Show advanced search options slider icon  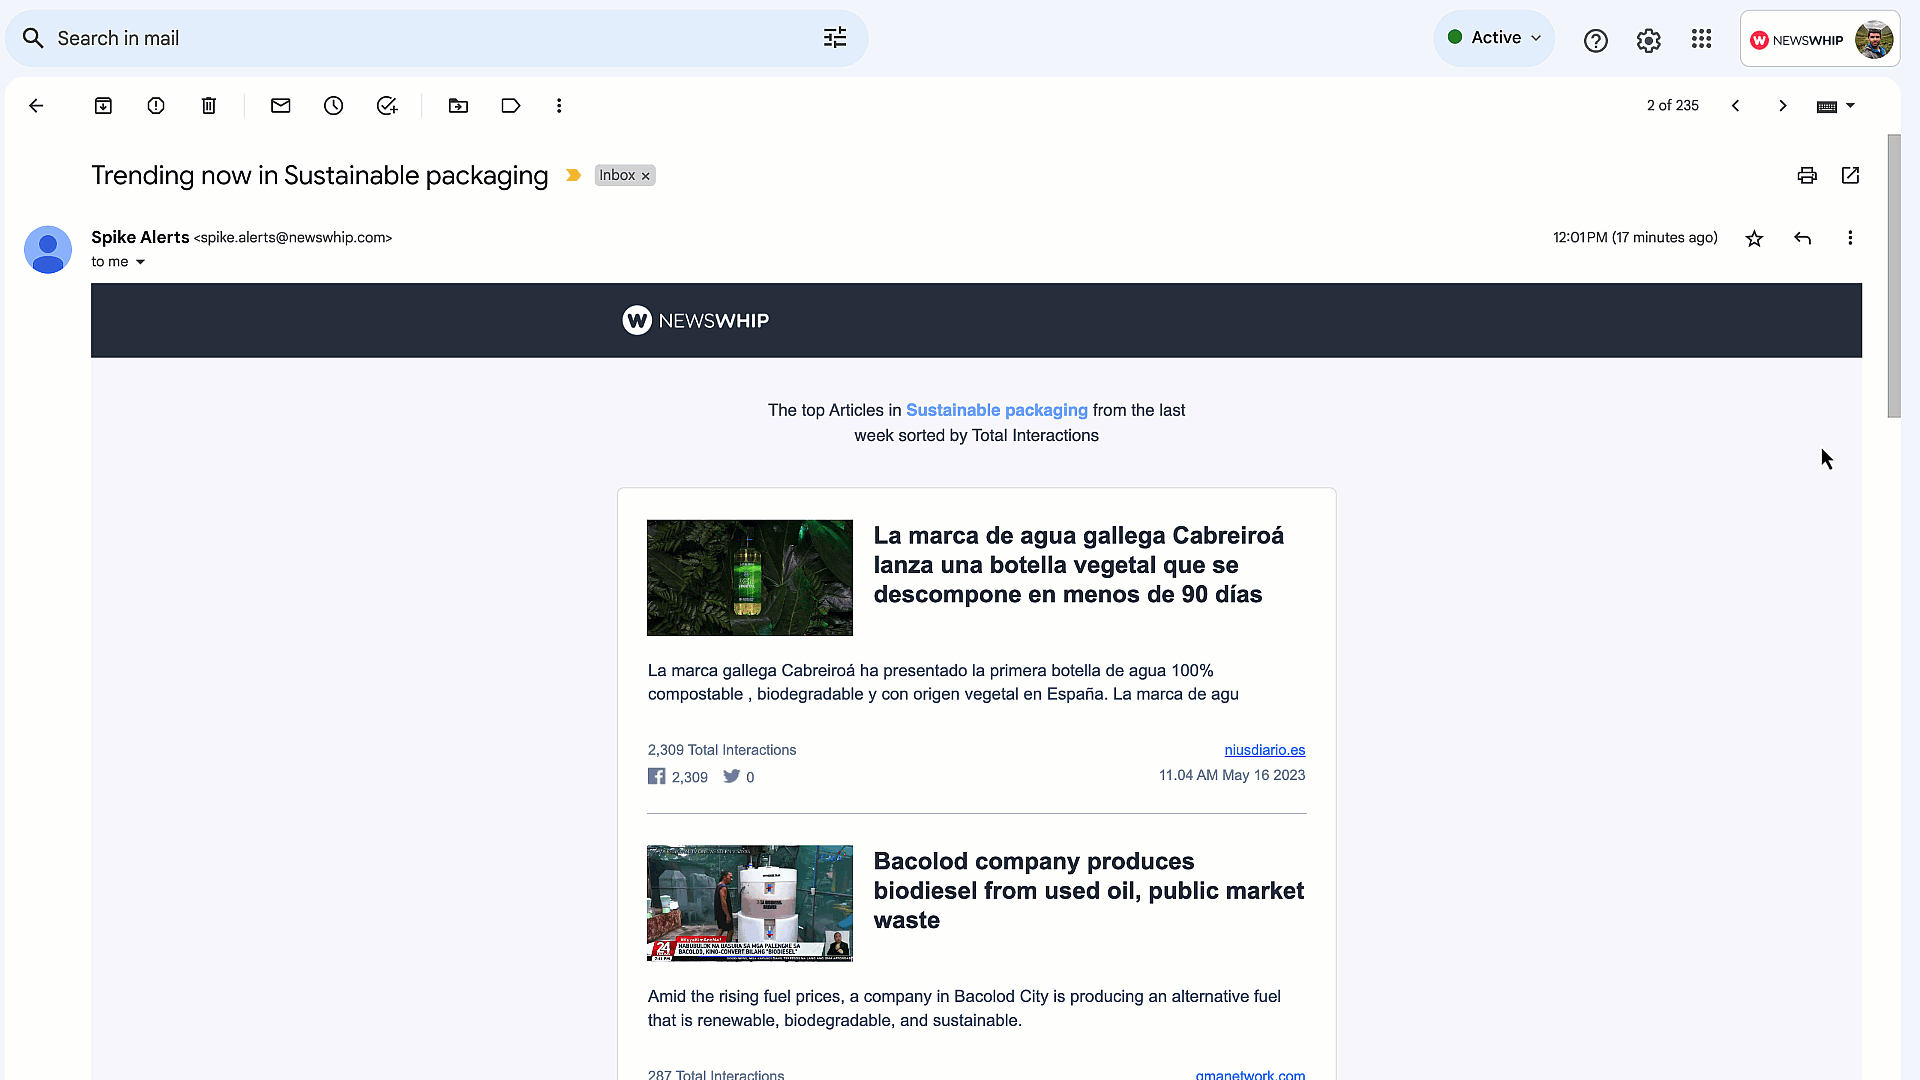pyautogui.click(x=835, y=38)
